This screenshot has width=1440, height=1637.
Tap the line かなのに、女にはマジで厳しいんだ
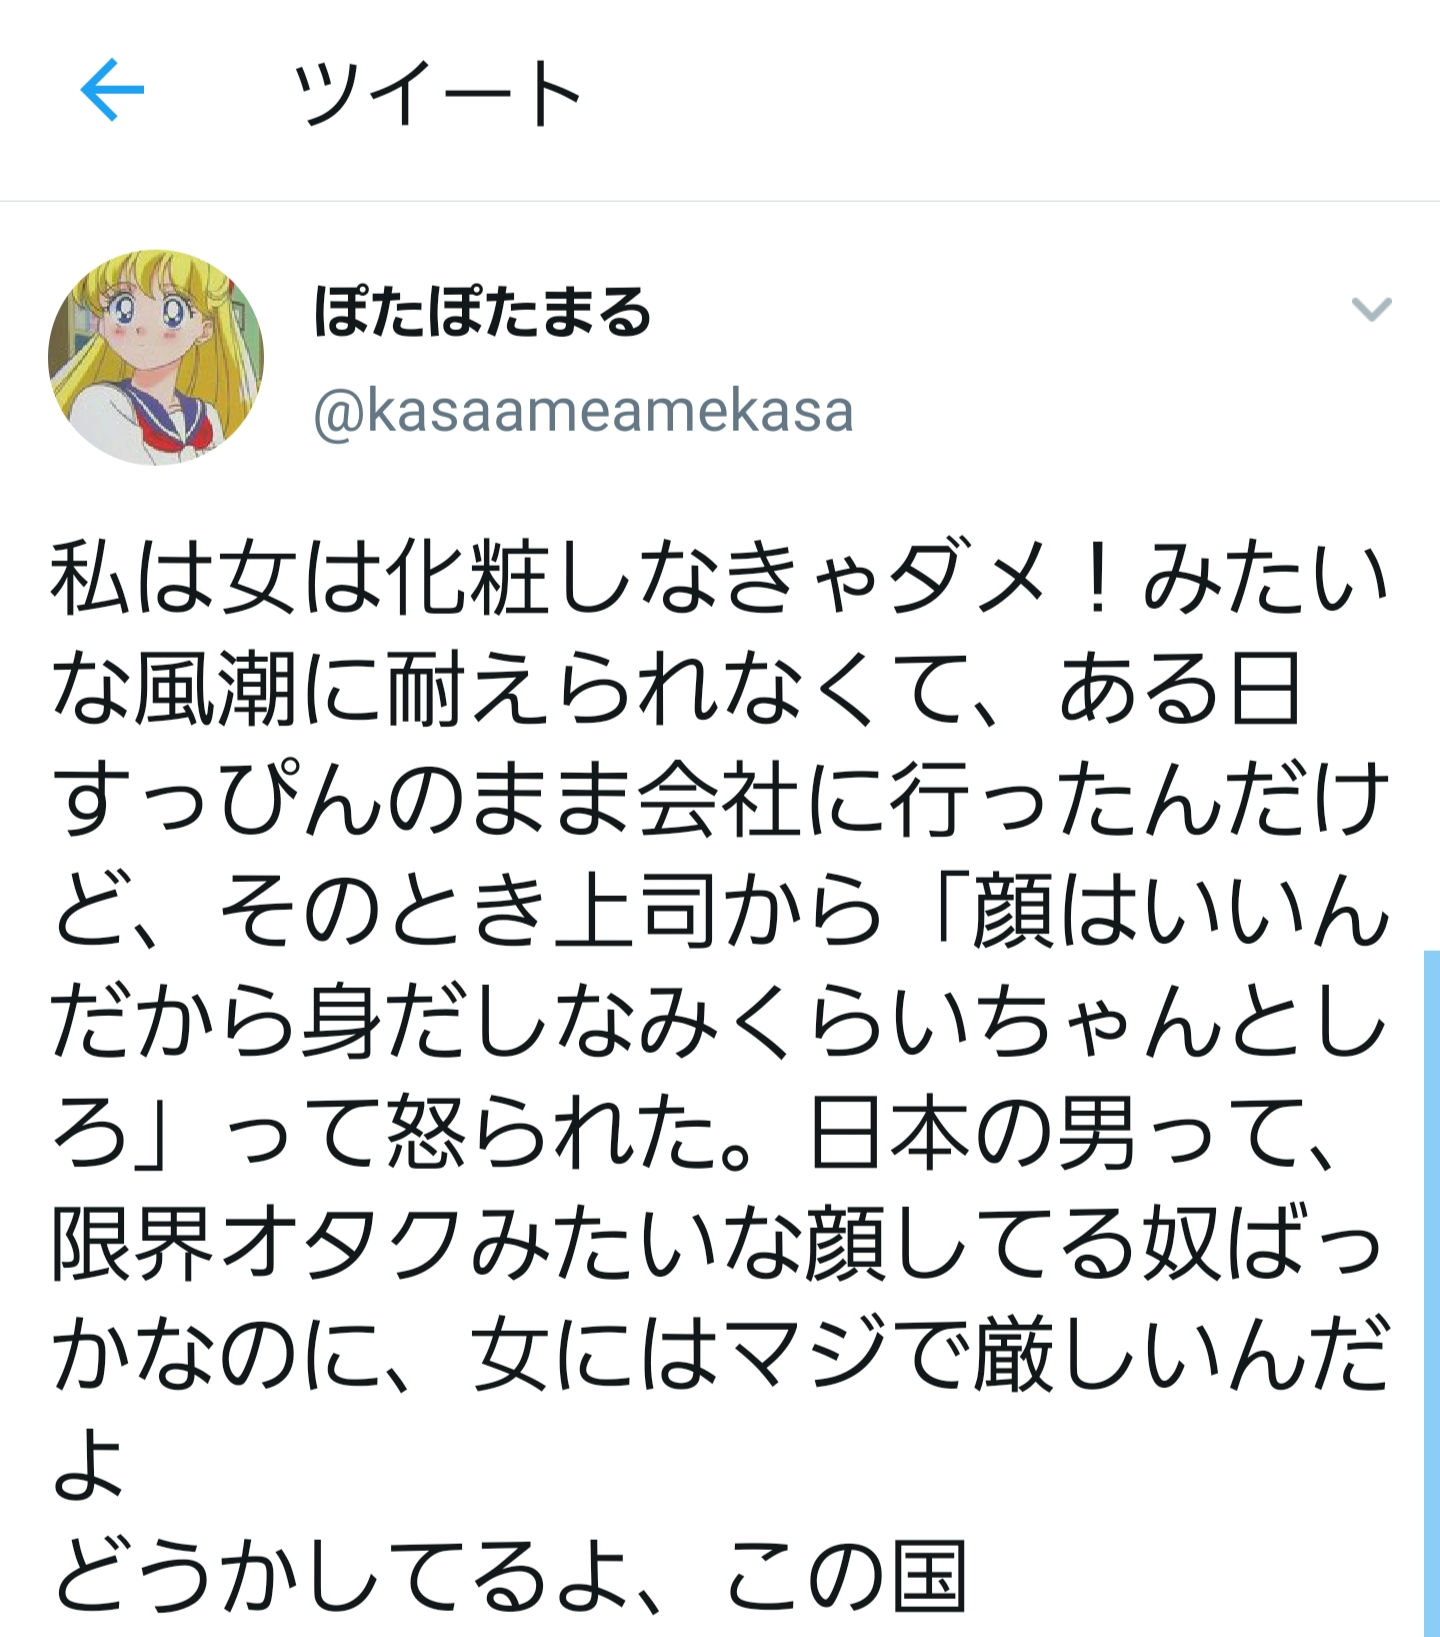click(x=720, y=1355)
